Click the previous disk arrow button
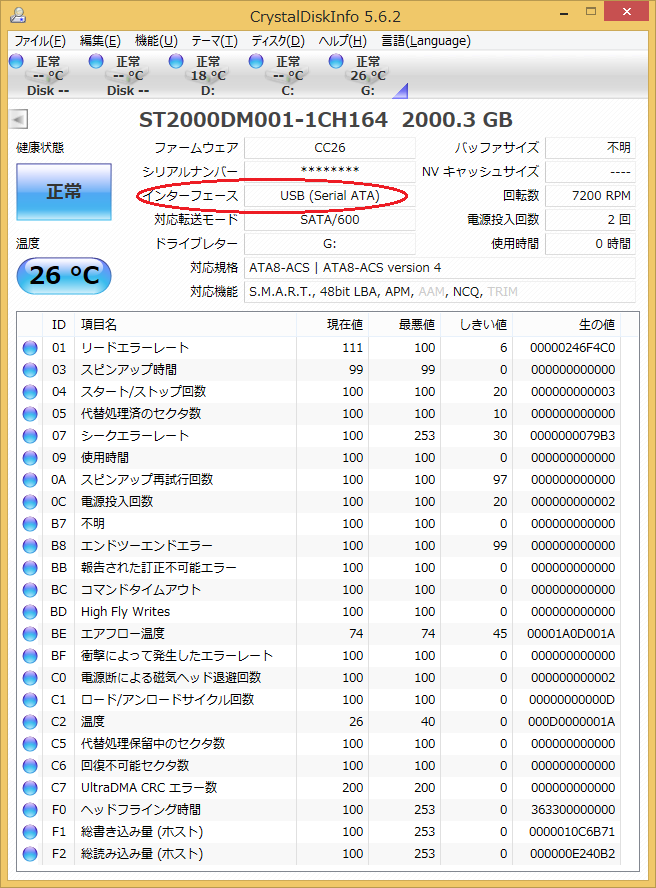This screenshot has width=656, height=888. point(18,119)
